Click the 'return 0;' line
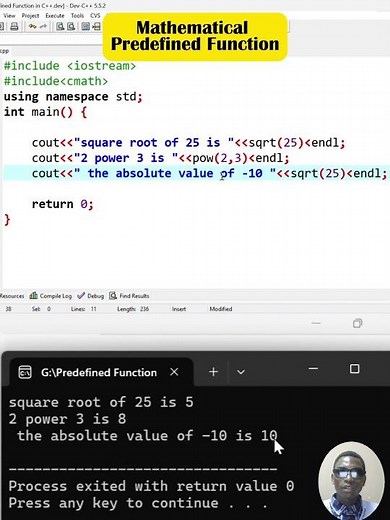Screen dimensions: 390x520 (x=63, y=204)
